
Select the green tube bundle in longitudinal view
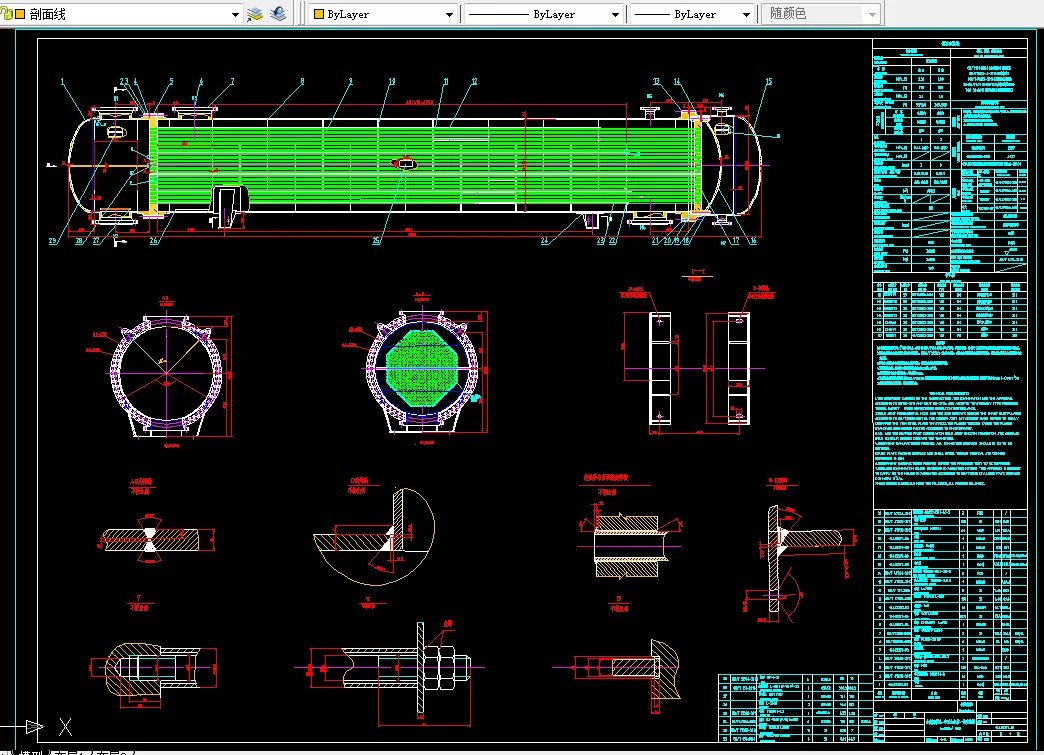pos(426,164)
